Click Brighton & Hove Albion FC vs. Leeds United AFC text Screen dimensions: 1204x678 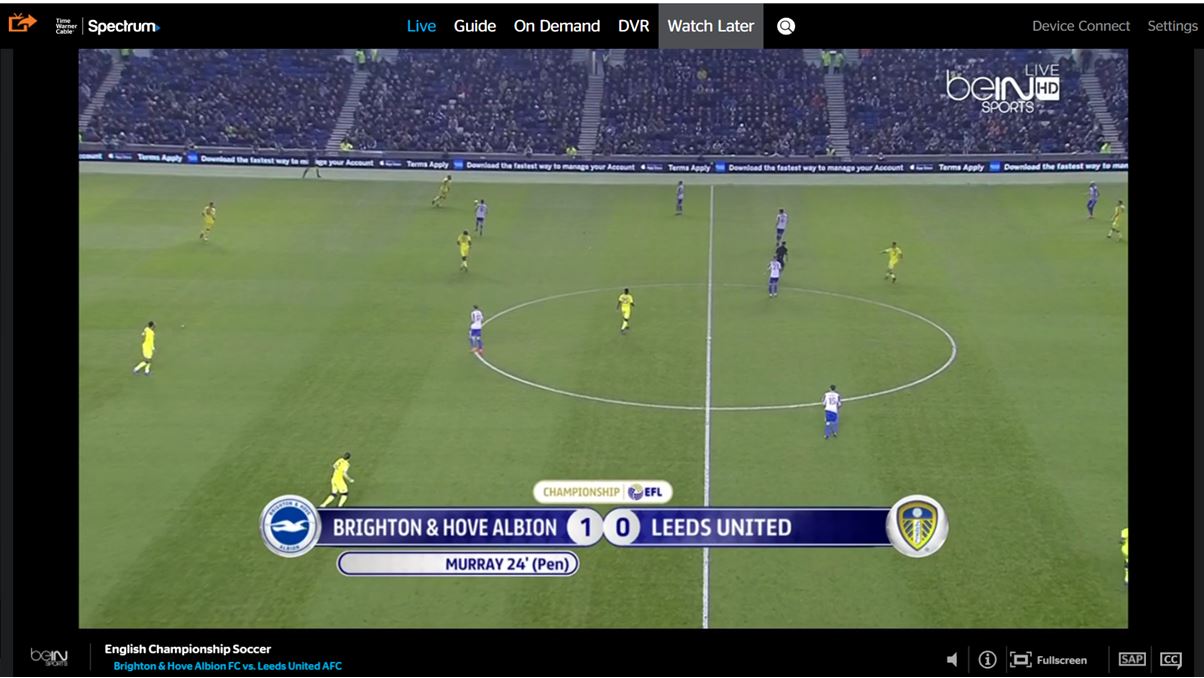pyautogui.click(x=227, y=666)
